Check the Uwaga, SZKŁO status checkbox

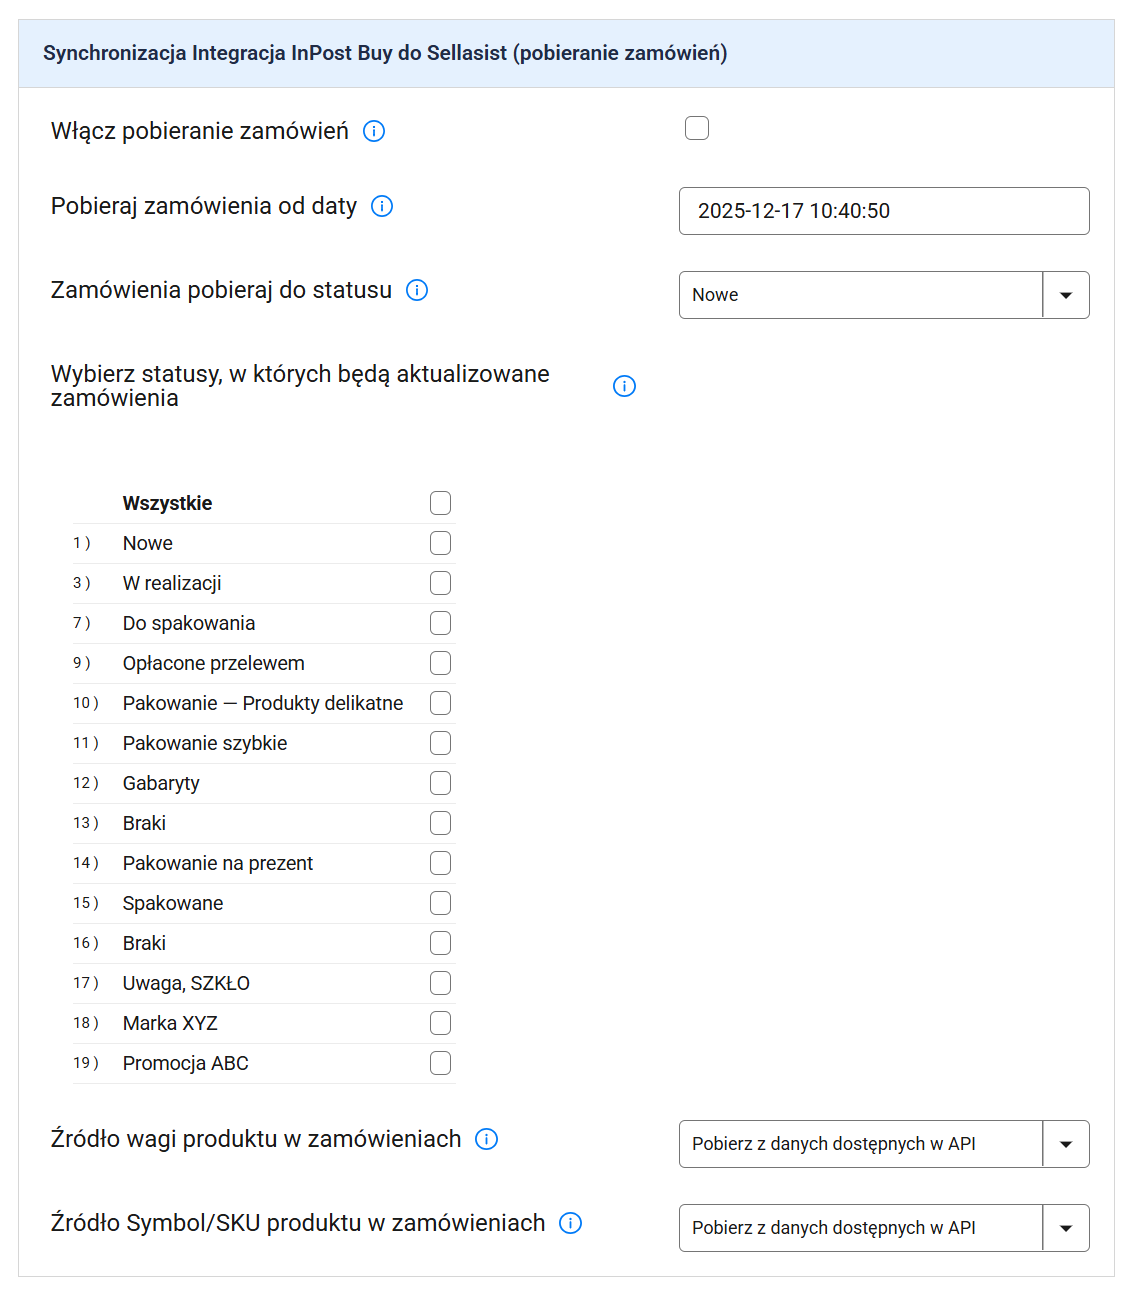coord(440,983)
